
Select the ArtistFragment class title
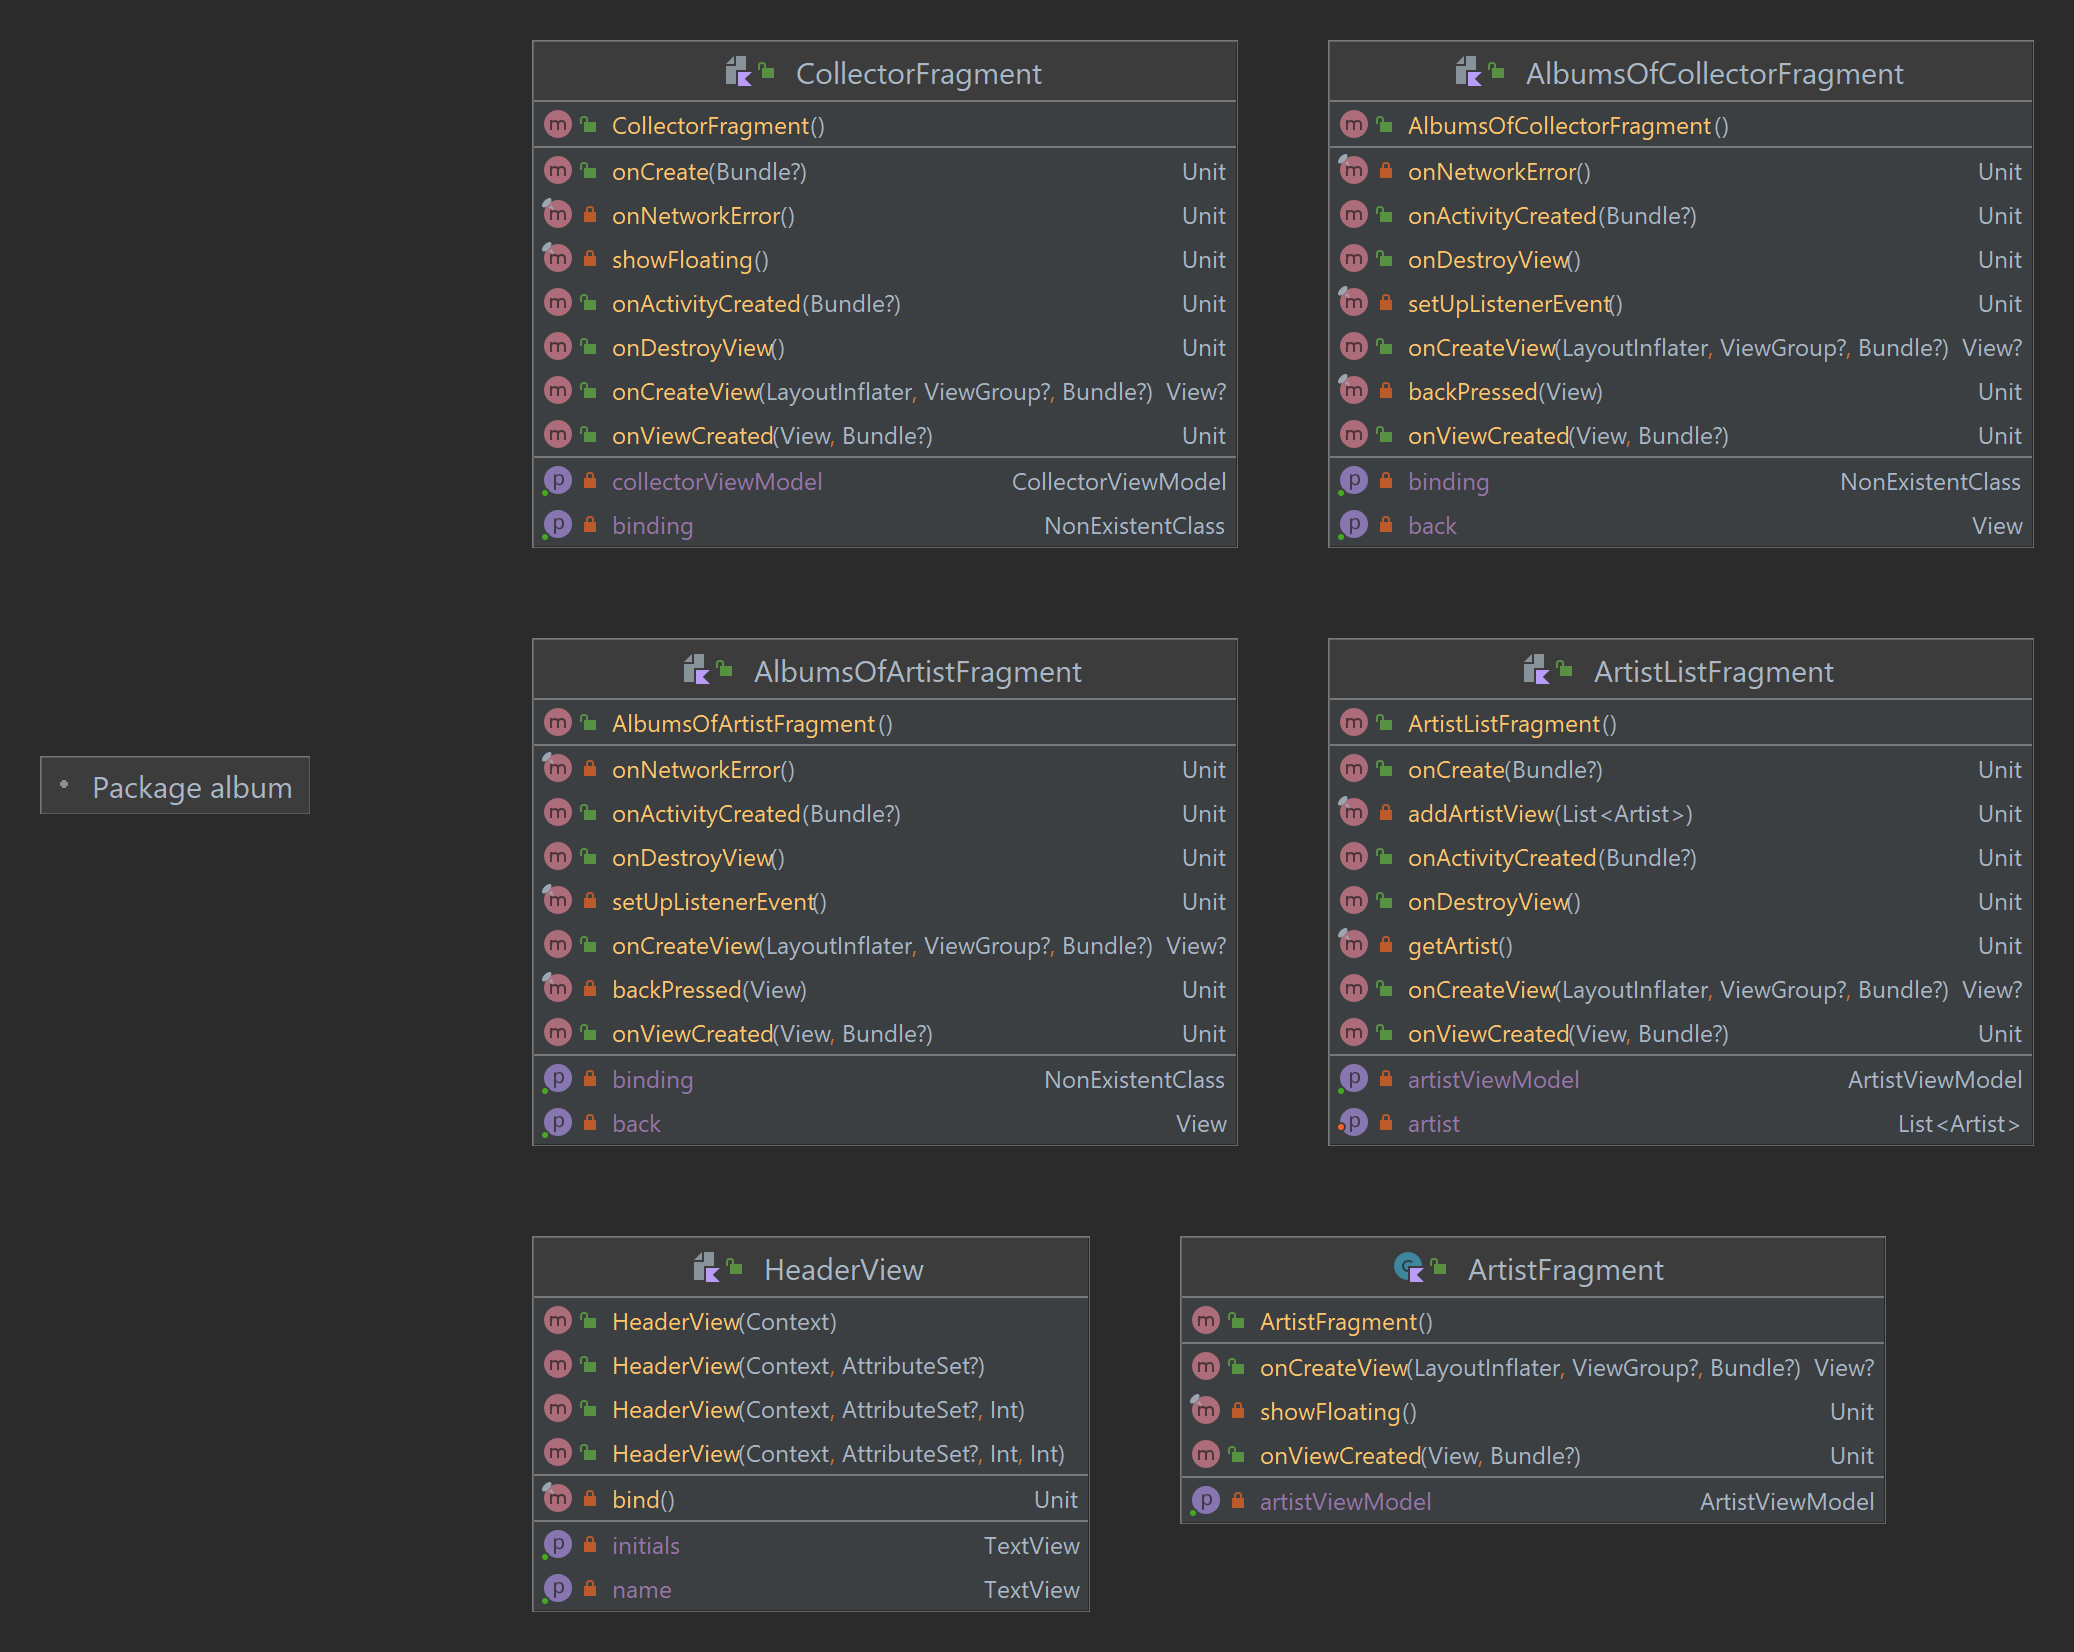pyautogui.click(x=1566, y=1269)
